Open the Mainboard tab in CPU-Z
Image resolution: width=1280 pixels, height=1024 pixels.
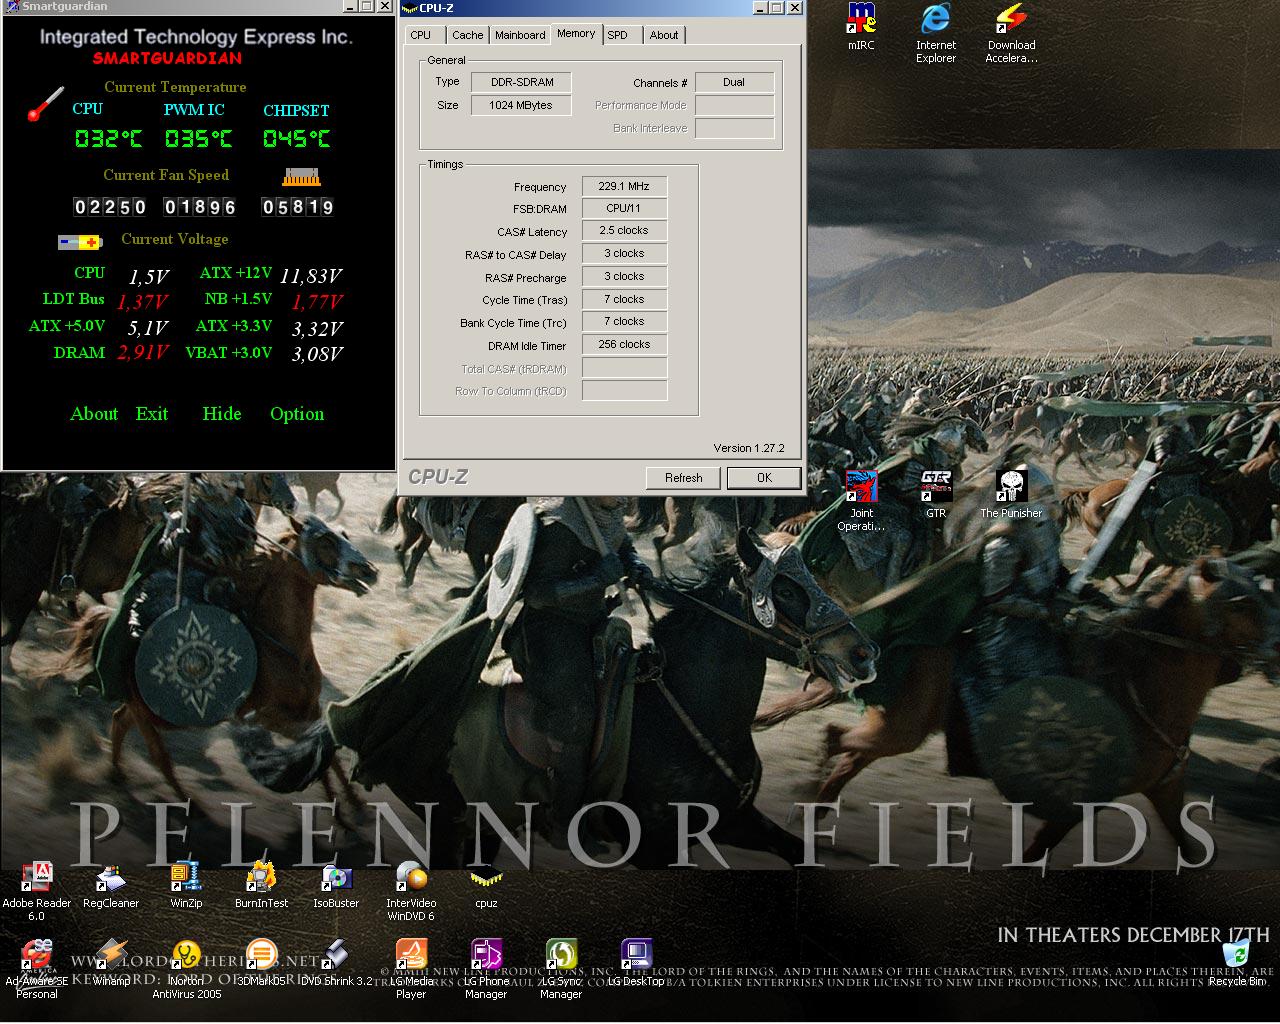[520, 35]
